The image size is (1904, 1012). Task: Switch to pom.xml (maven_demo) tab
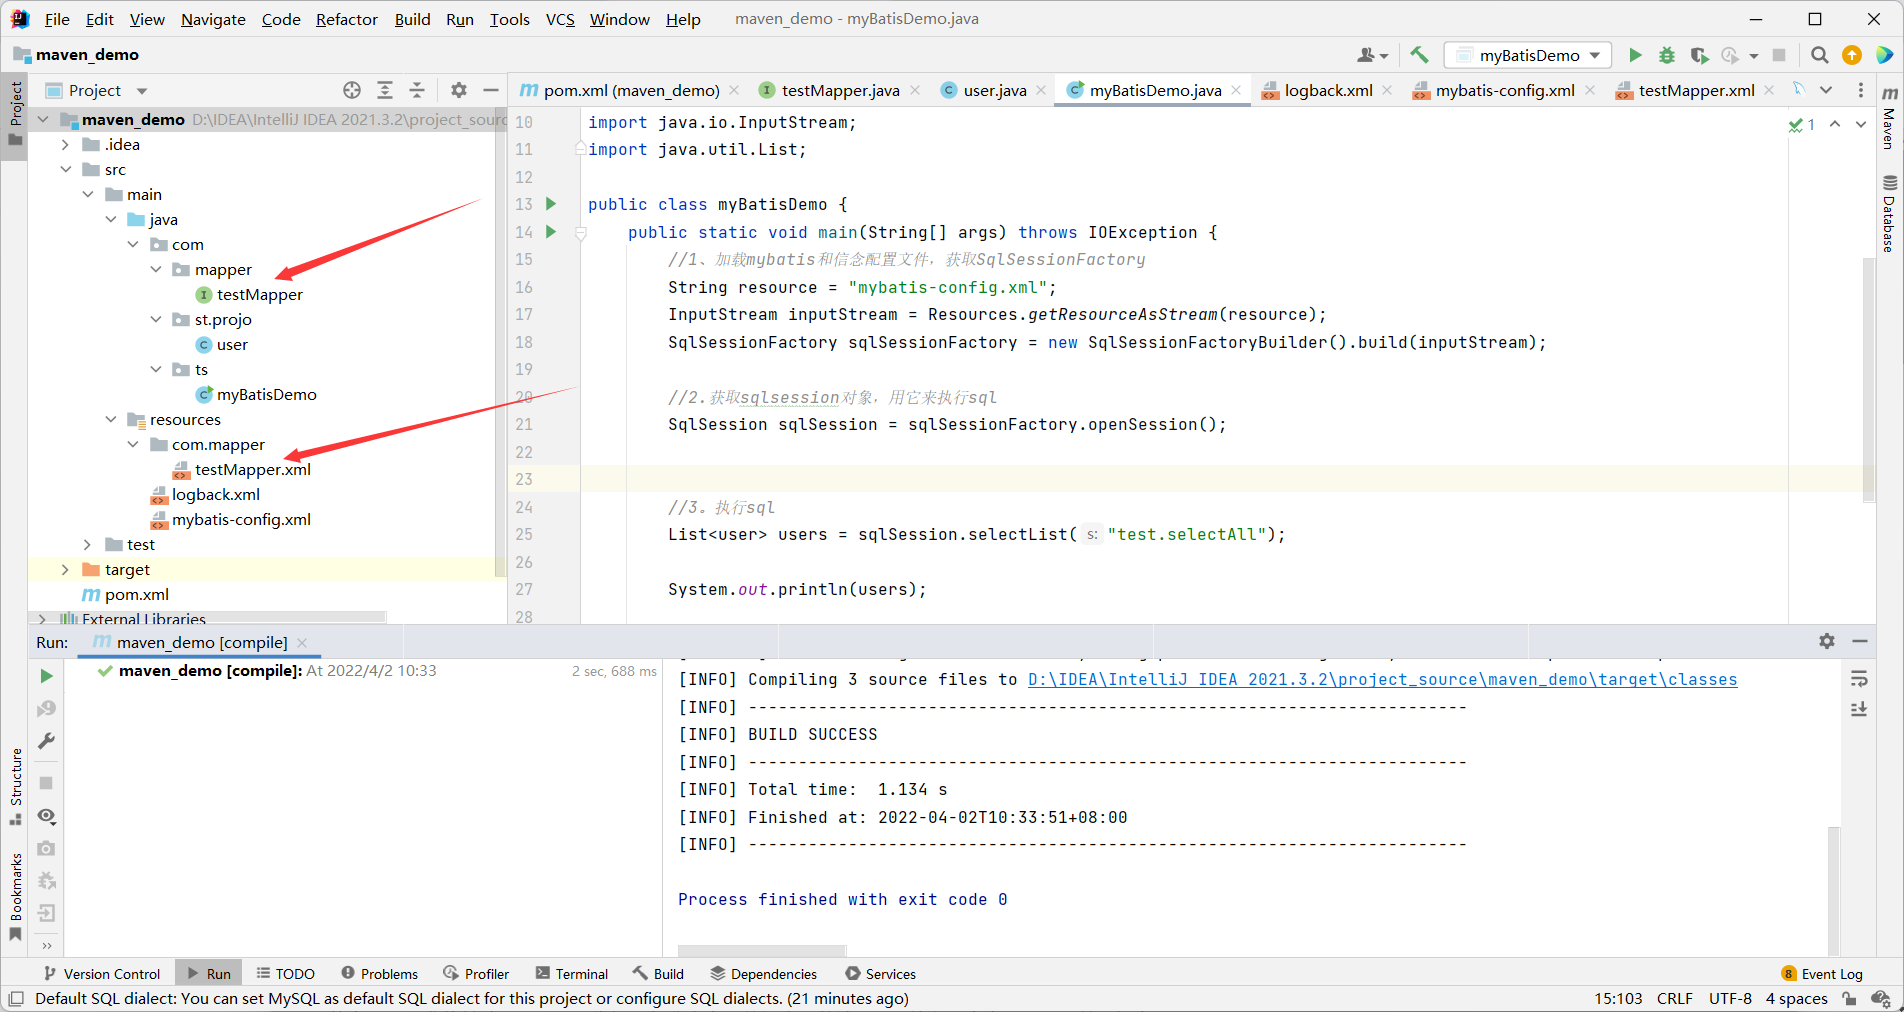(631, 90)
